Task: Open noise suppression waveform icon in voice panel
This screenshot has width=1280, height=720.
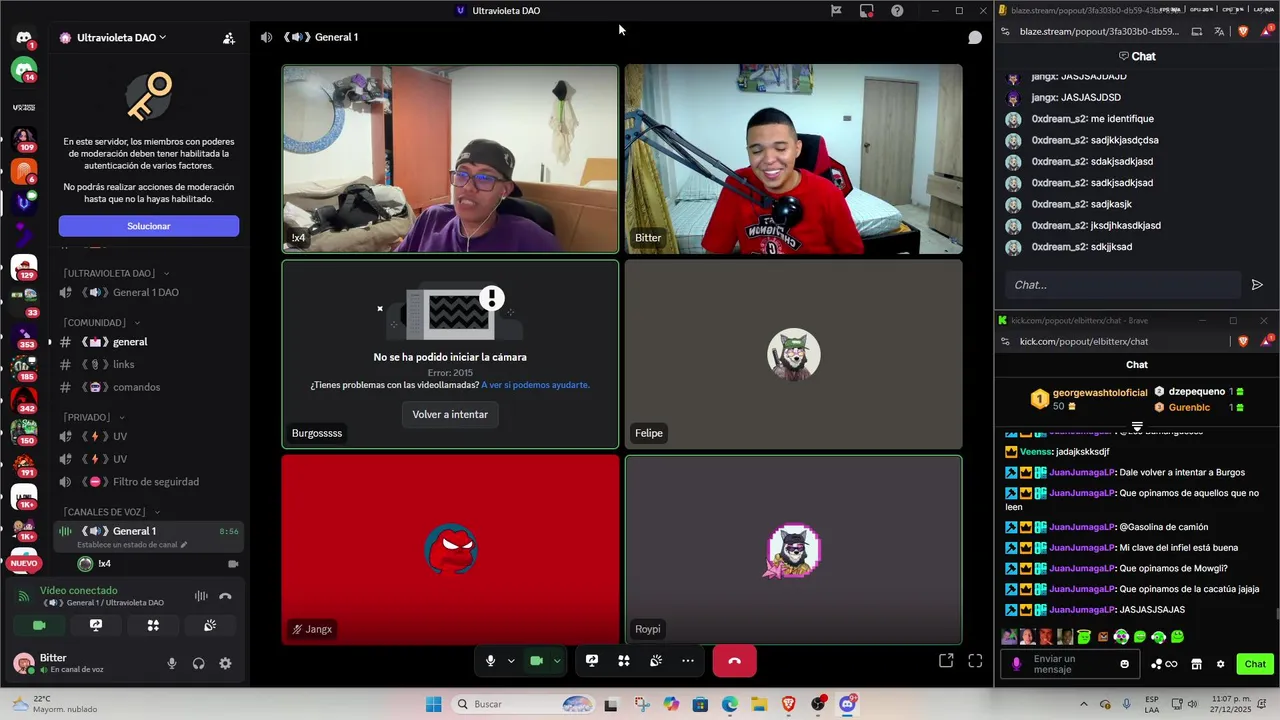Action: 201,596
